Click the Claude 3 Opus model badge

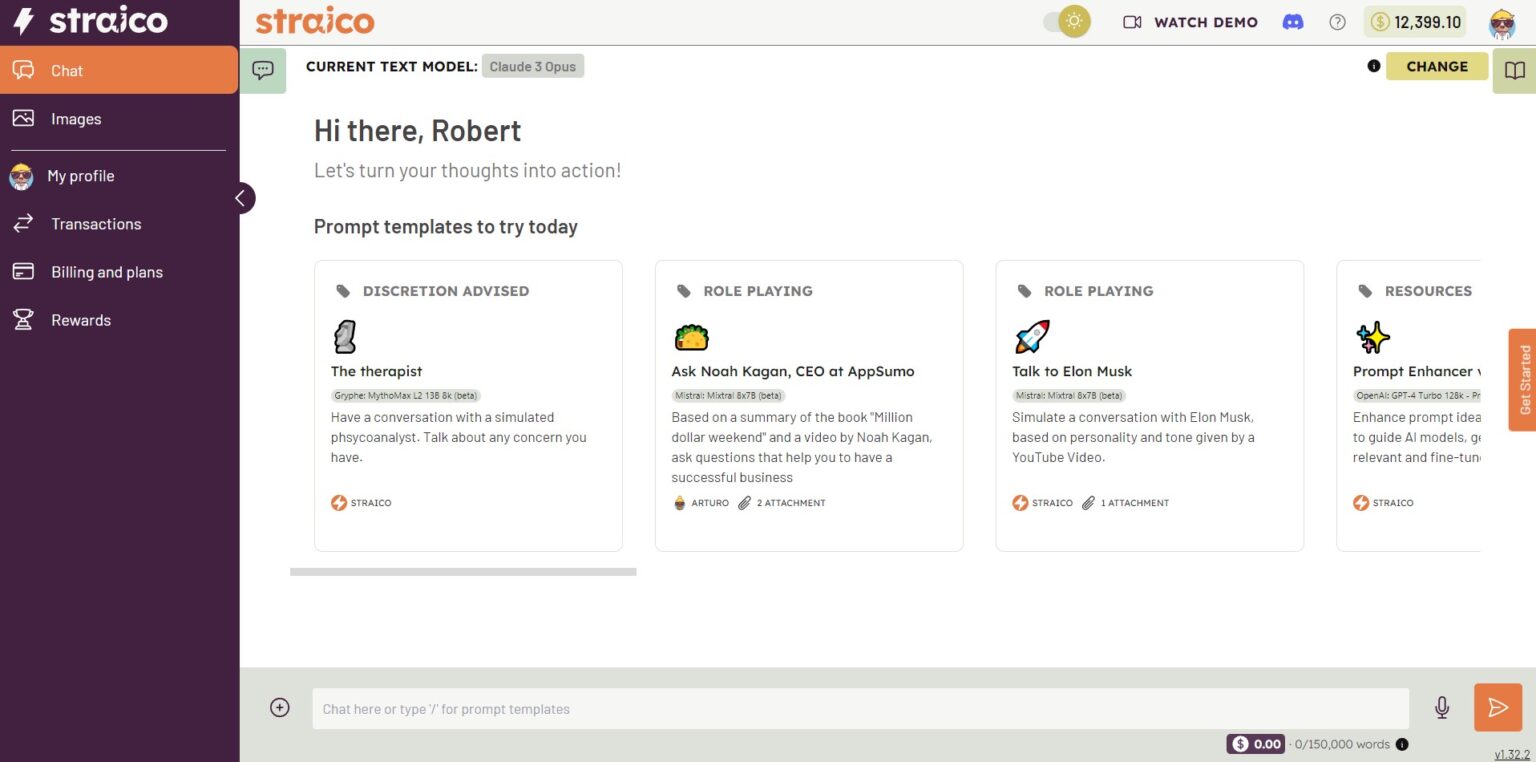click(532, 67)
